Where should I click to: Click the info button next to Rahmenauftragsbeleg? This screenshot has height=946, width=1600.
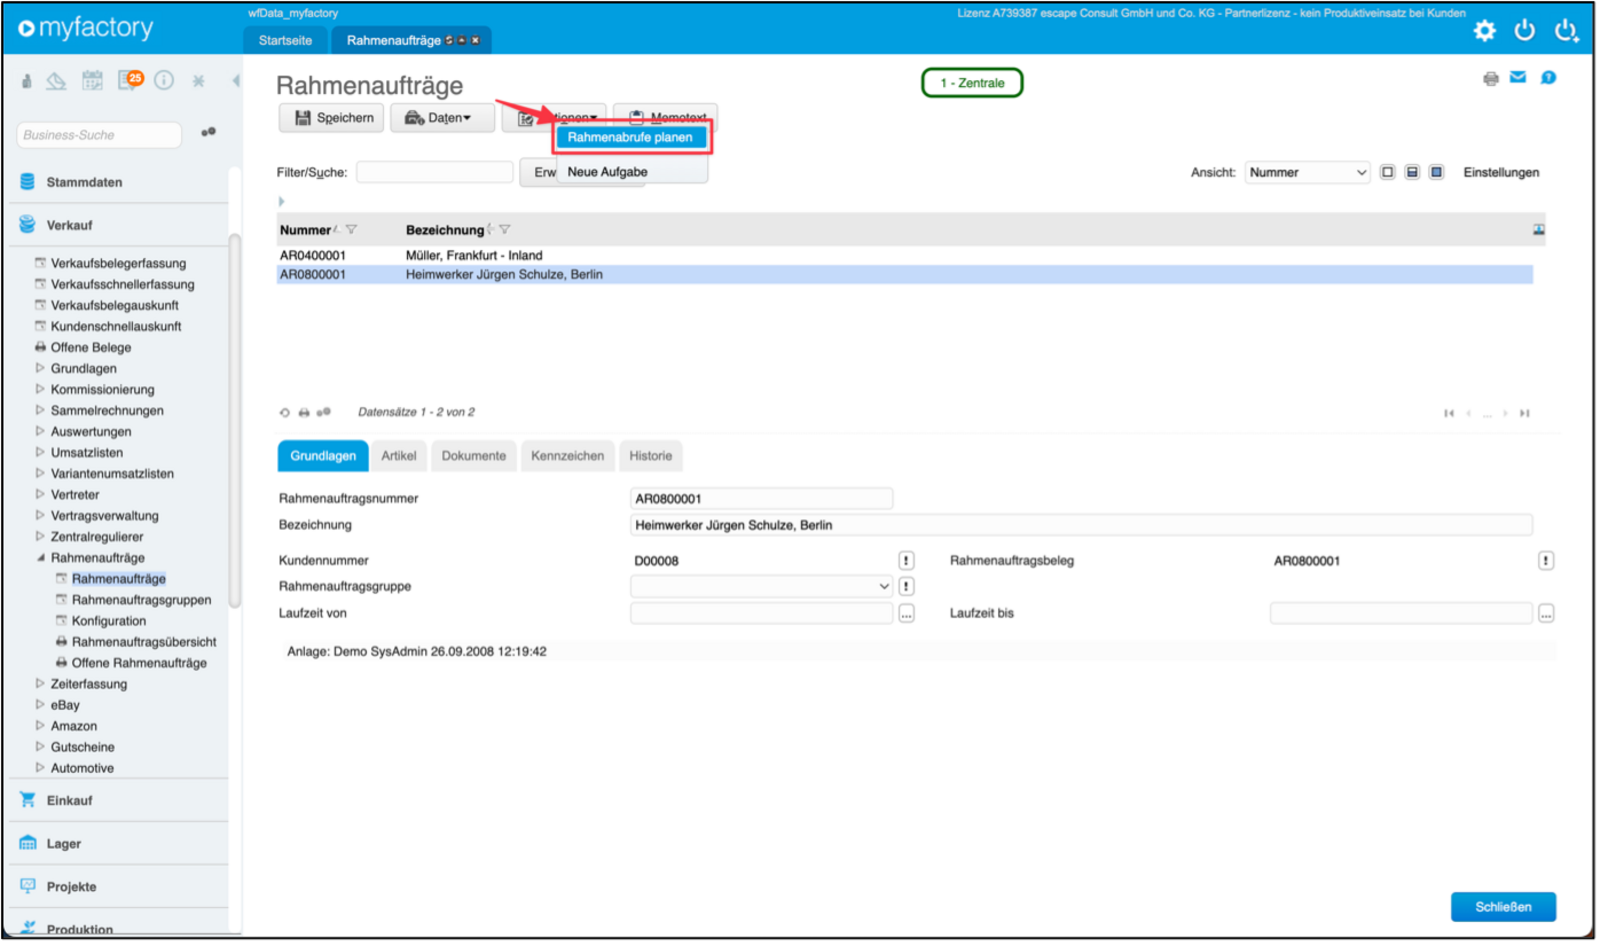[x=1545, y=561]
